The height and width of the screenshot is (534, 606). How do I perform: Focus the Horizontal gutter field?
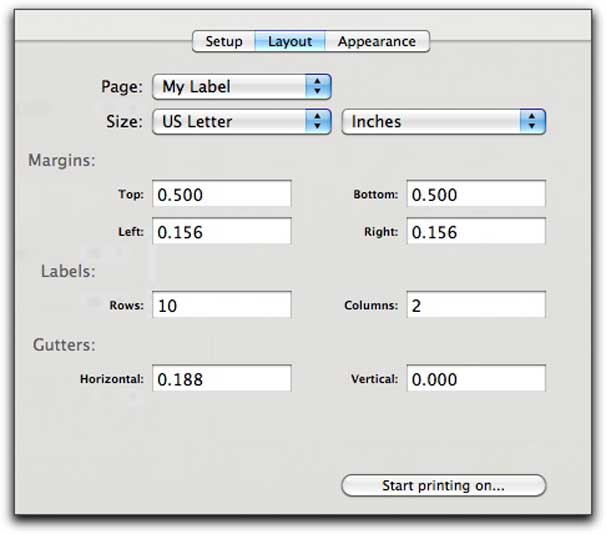click(221, 378)
